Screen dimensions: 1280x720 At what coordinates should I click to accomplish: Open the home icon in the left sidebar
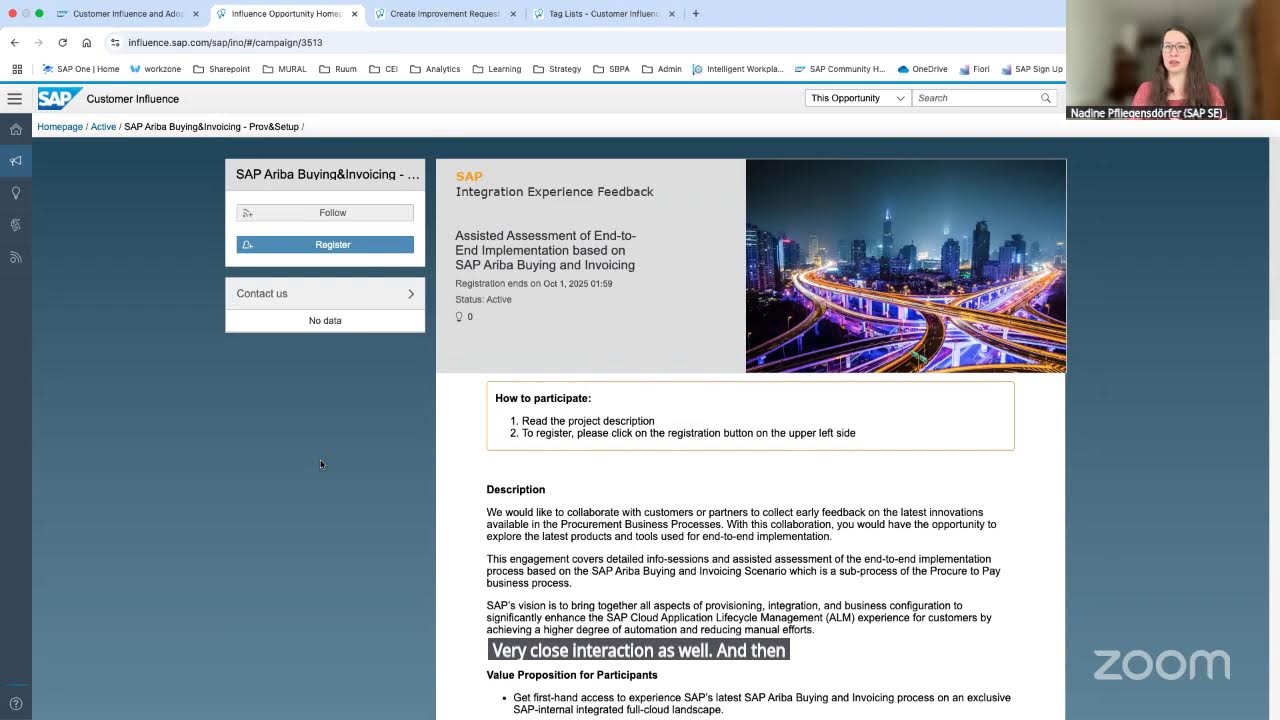[16, 129]
